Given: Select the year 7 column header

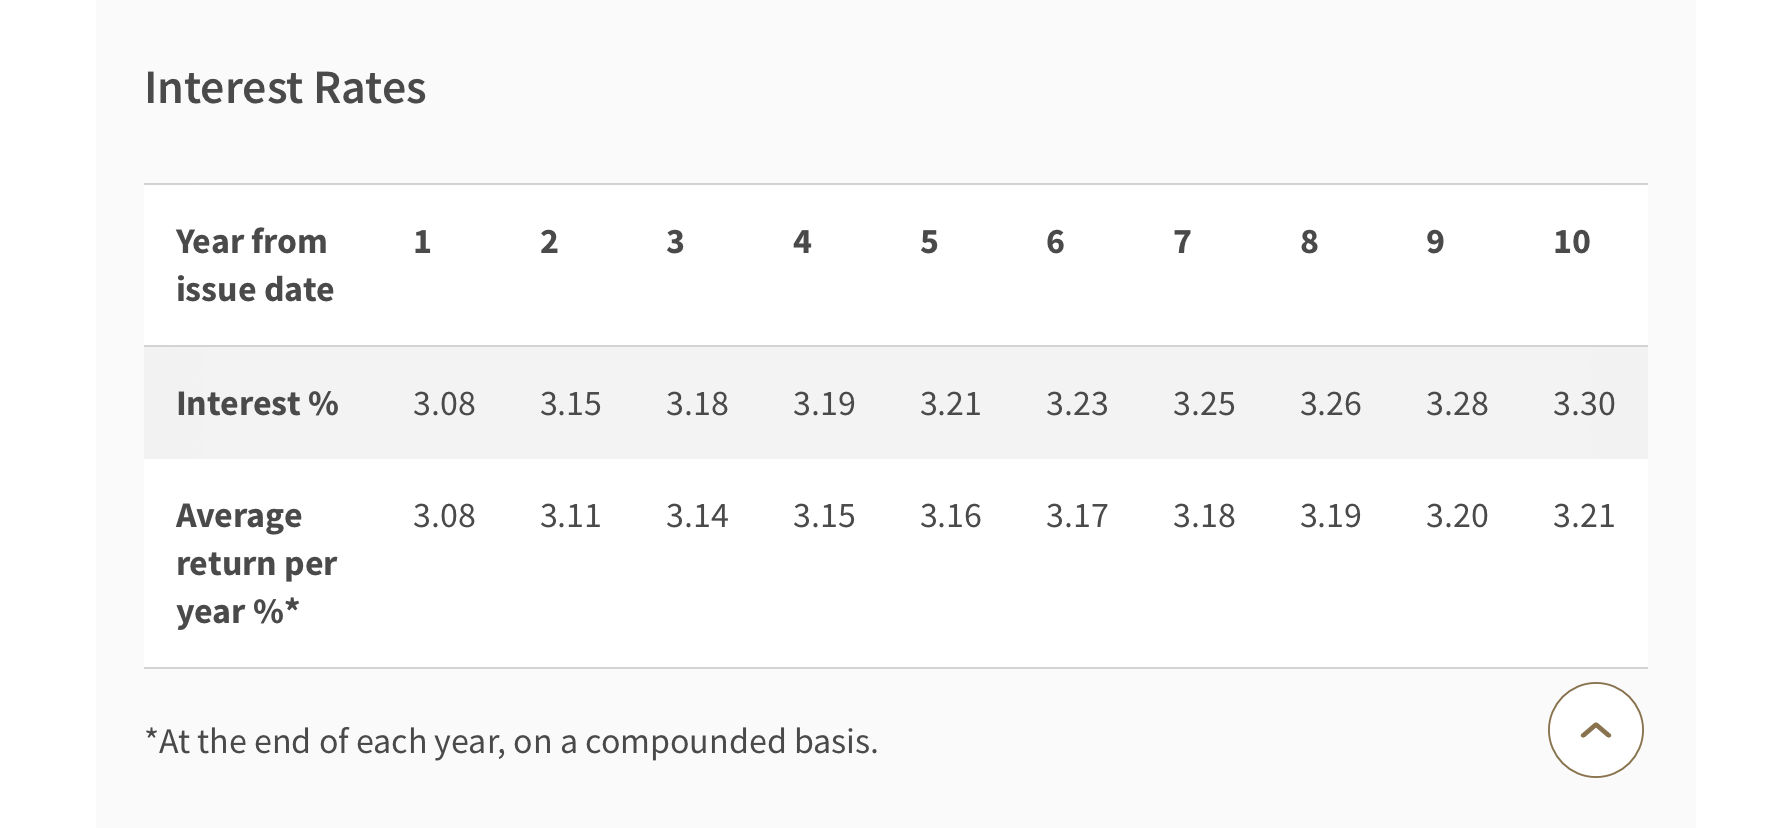Looking at the screenshot, I should [1182, 242].
